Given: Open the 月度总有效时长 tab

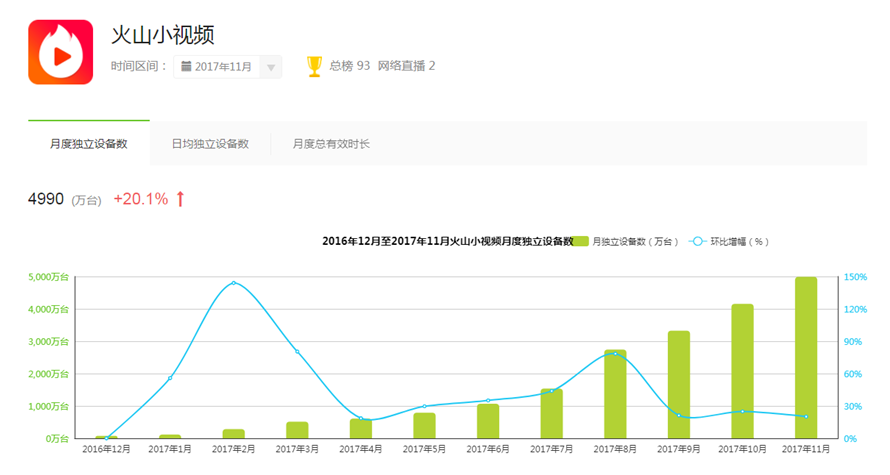Looking at the screenshot, I should coord(331,144).
